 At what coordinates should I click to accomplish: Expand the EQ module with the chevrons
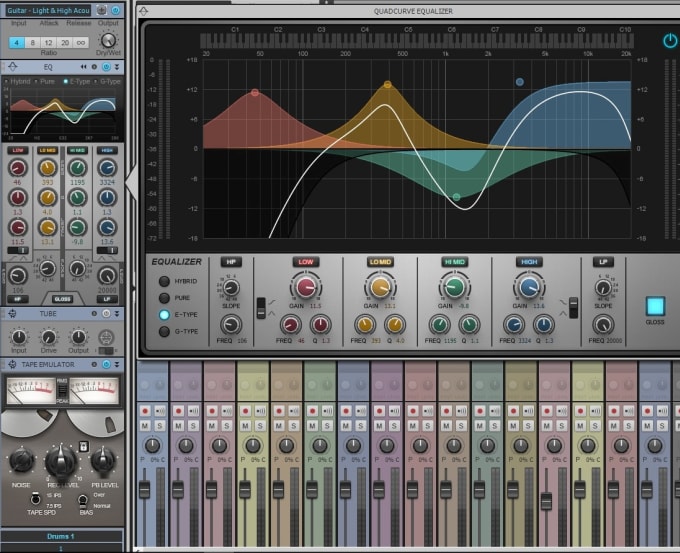tap(117, 67)
